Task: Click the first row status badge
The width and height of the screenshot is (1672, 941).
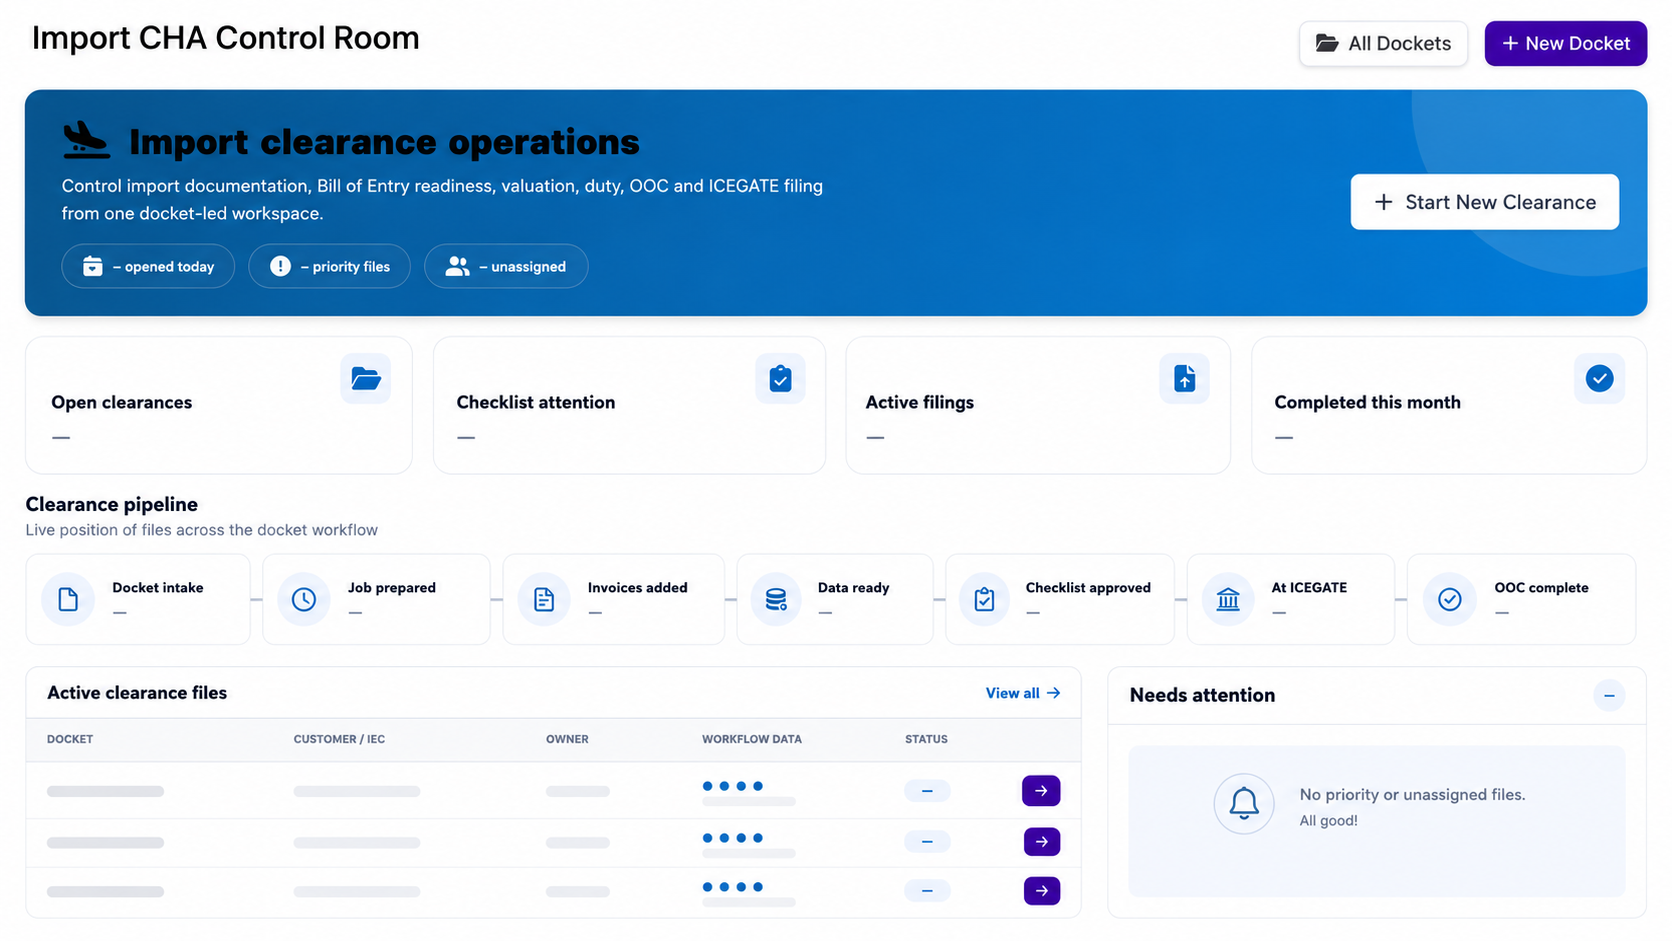Action: [927, 791]
